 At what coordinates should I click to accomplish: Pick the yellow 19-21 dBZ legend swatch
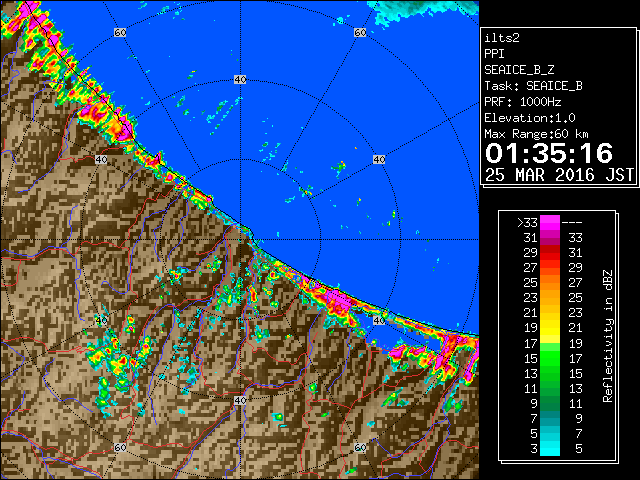[550, 328]
